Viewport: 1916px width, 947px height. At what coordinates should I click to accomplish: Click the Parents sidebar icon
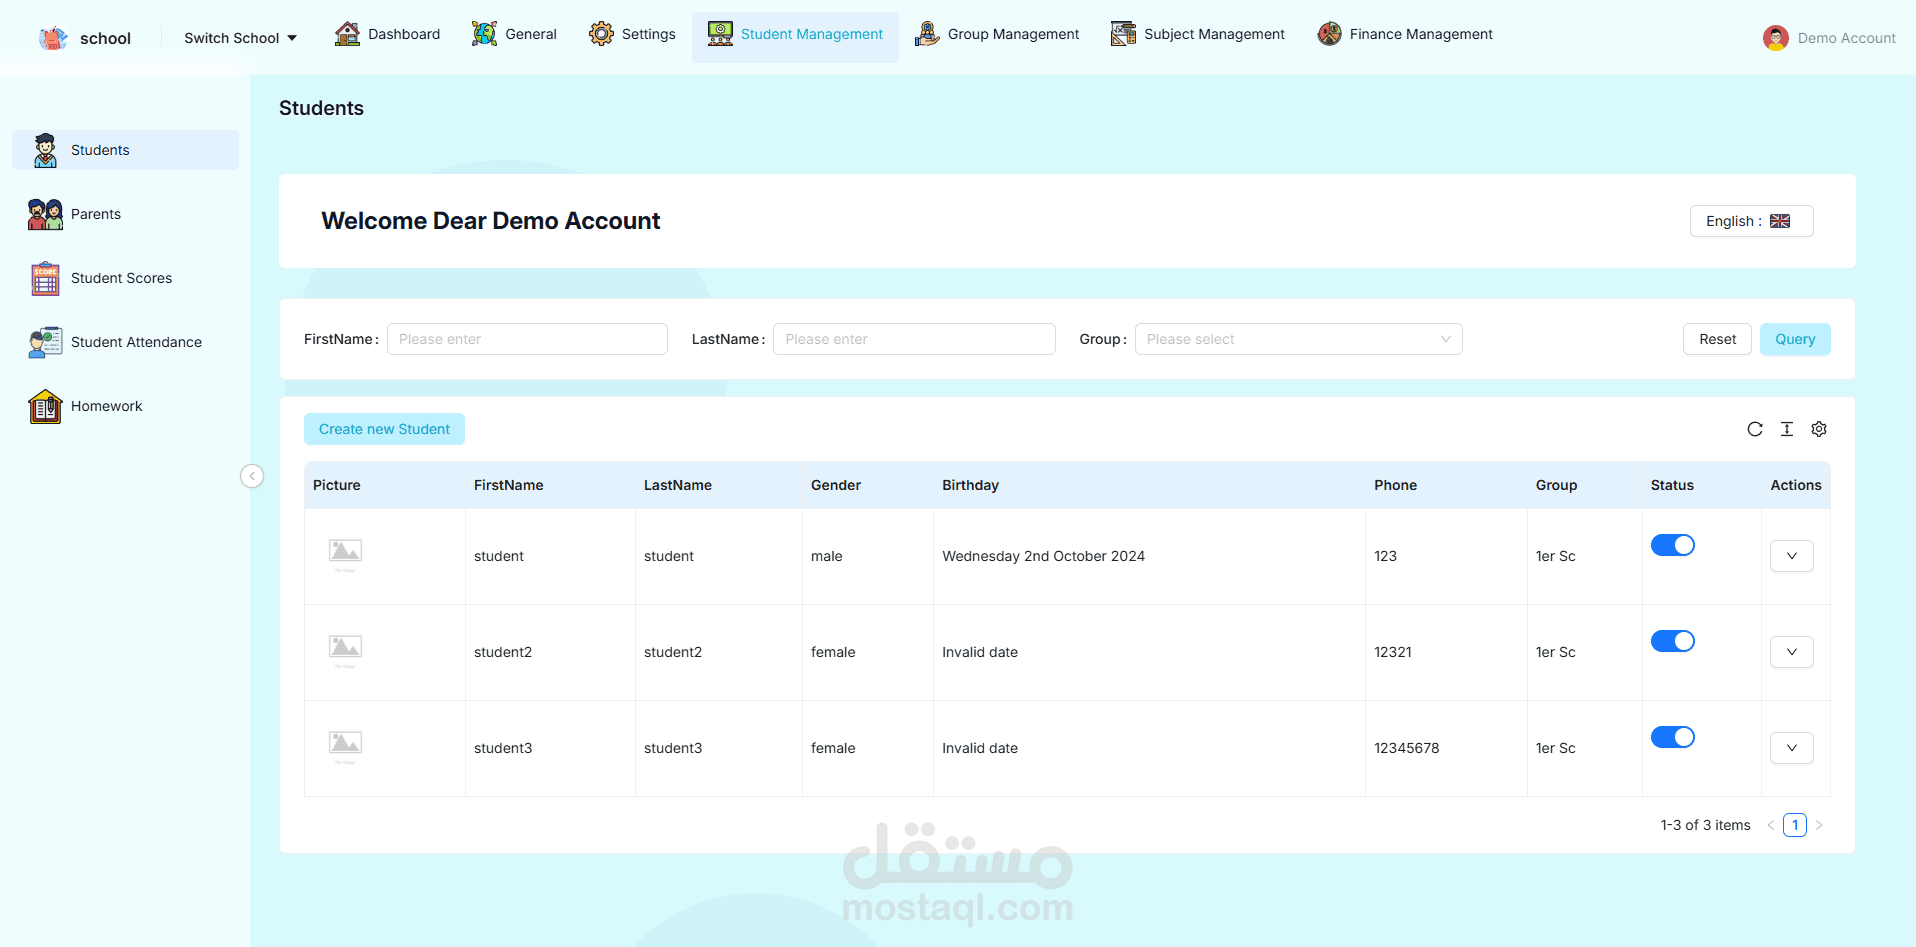[45, 214]
